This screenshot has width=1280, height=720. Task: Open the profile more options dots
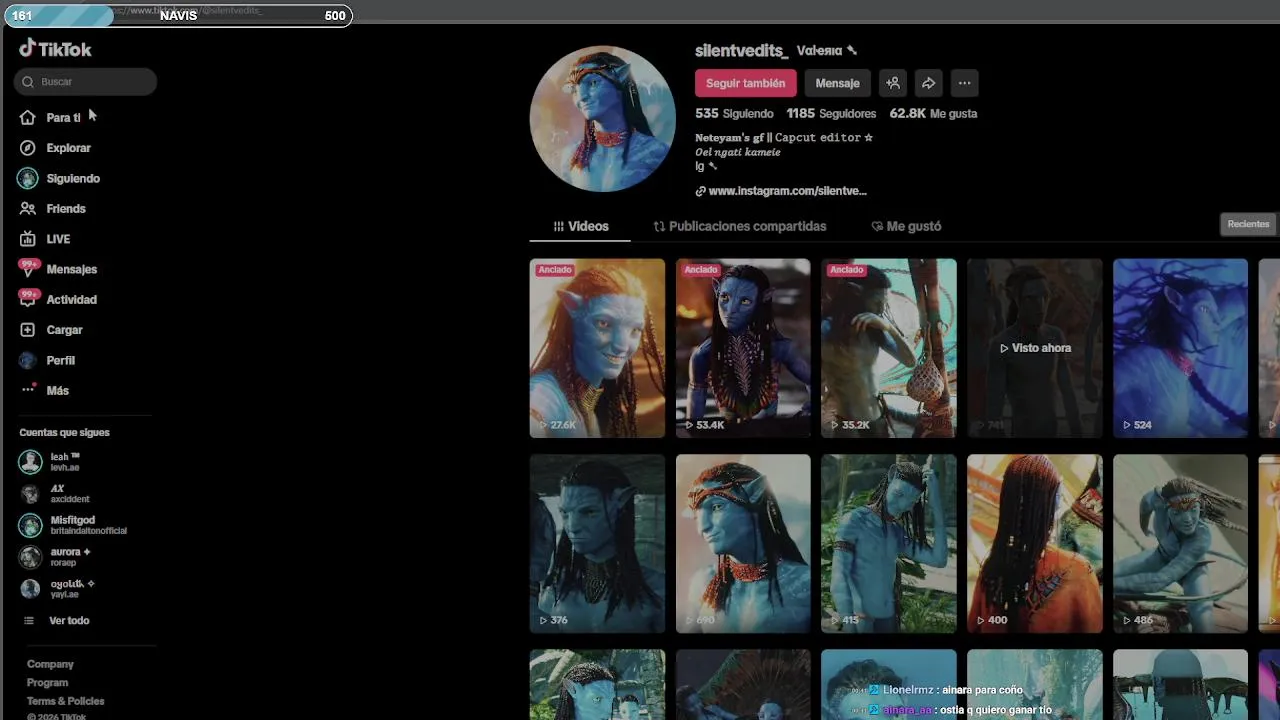[964, 83]
